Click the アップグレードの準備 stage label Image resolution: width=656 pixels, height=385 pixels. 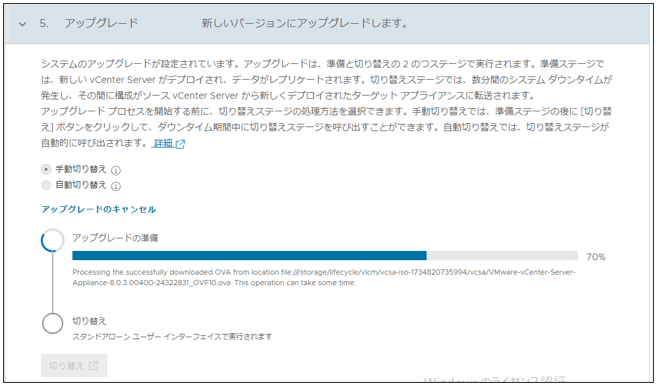tap(115, 238)
